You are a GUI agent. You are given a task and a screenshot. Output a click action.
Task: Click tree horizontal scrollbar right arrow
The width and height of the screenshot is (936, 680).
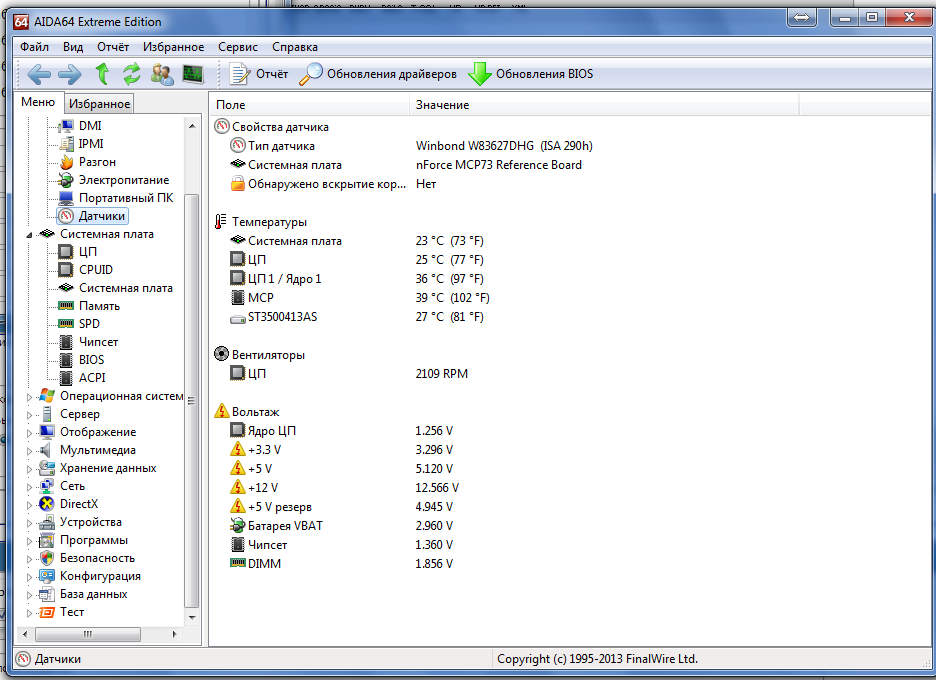[175, 634]
